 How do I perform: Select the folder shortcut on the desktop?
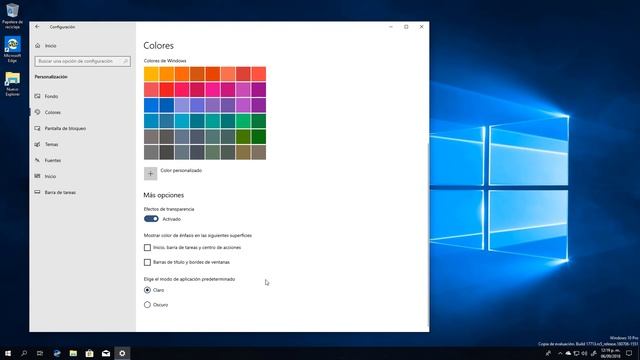13,83
